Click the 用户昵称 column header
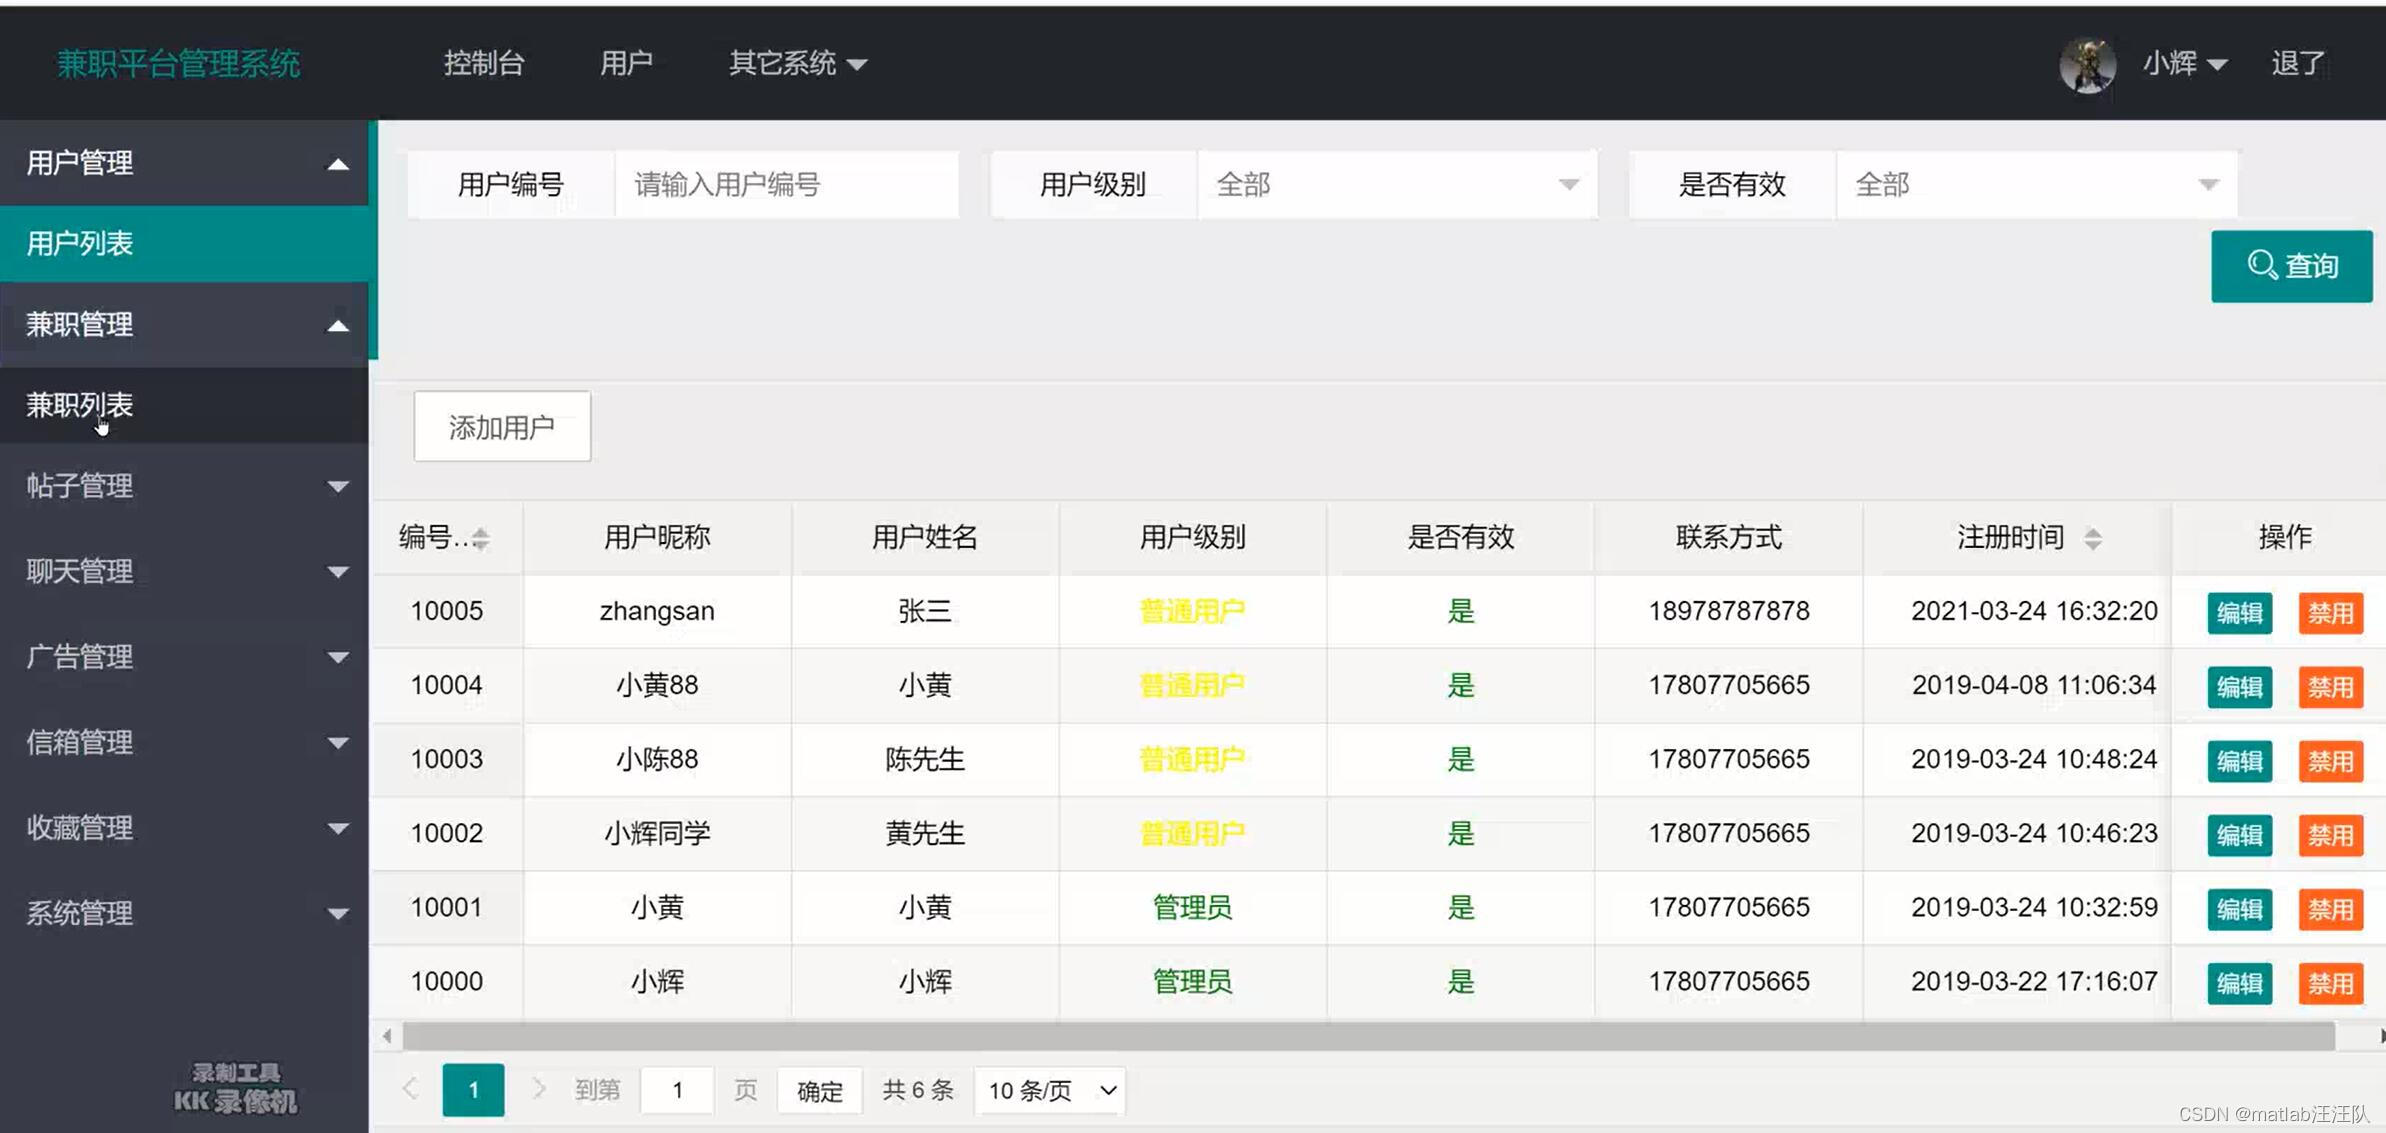This screenshot has width=2386, height=1133. pyautogui.click(x=657, y=538)
